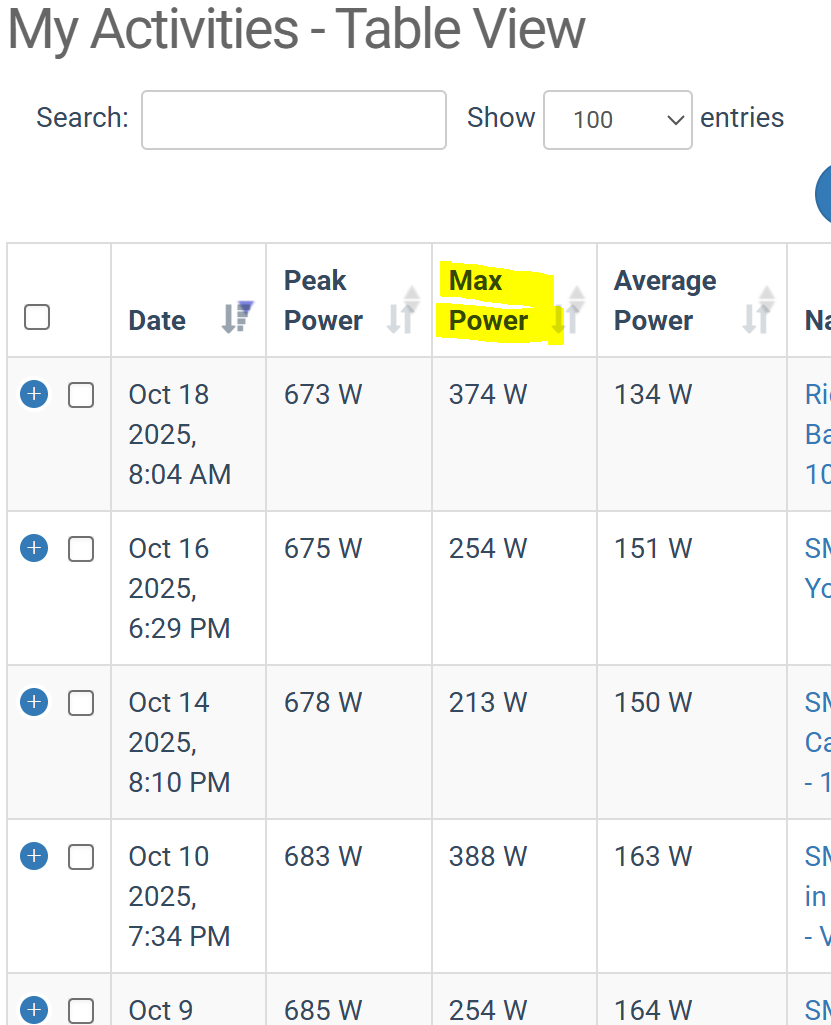Tick the checkbox for Oct 14 activity
This screenshot has width=831, height=1025.
[x=81, y=703]
